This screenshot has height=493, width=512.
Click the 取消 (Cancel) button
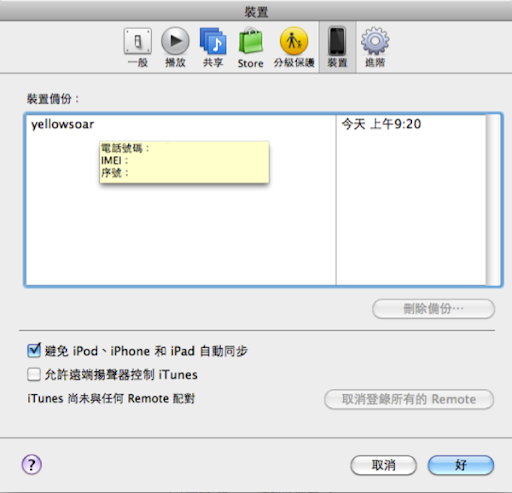pyautogui.click(x=384, y=465)
